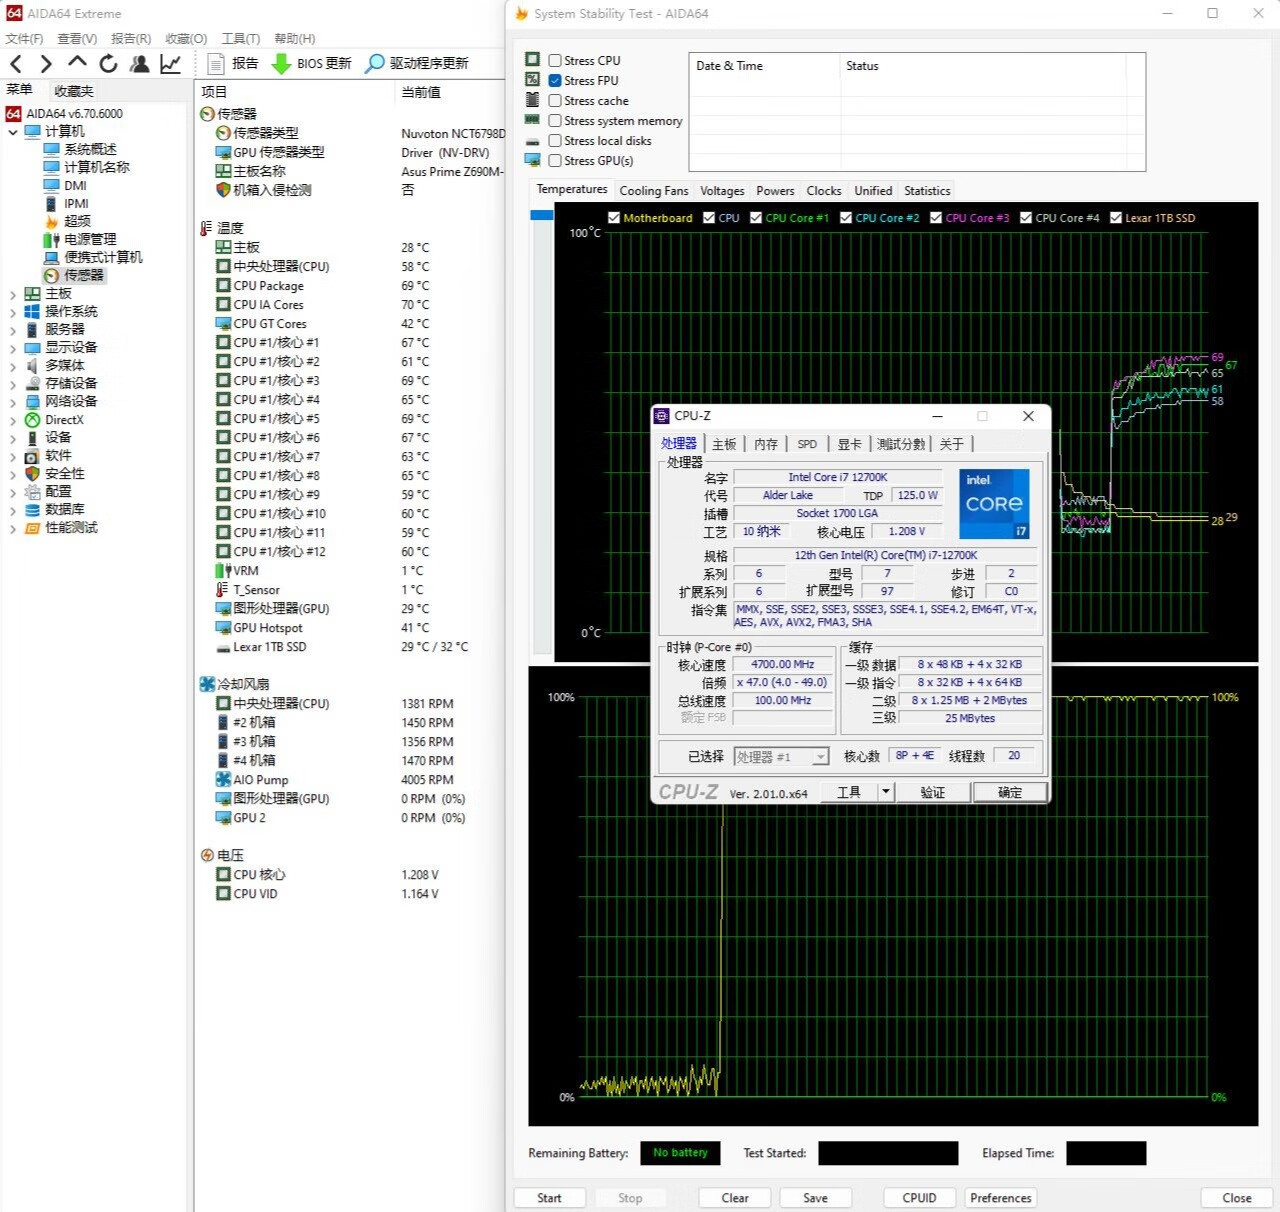Click the Save button
1280x1212 pixels.
[x=815, y=1198]
